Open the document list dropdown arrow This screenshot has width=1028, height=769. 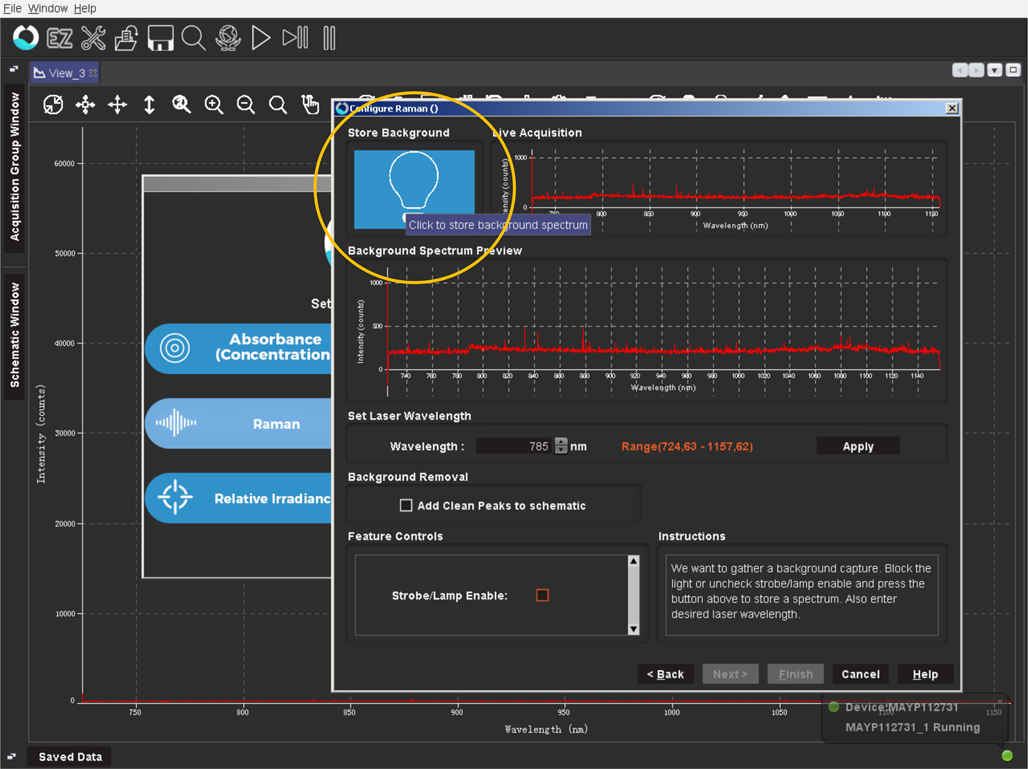[995, 70]
